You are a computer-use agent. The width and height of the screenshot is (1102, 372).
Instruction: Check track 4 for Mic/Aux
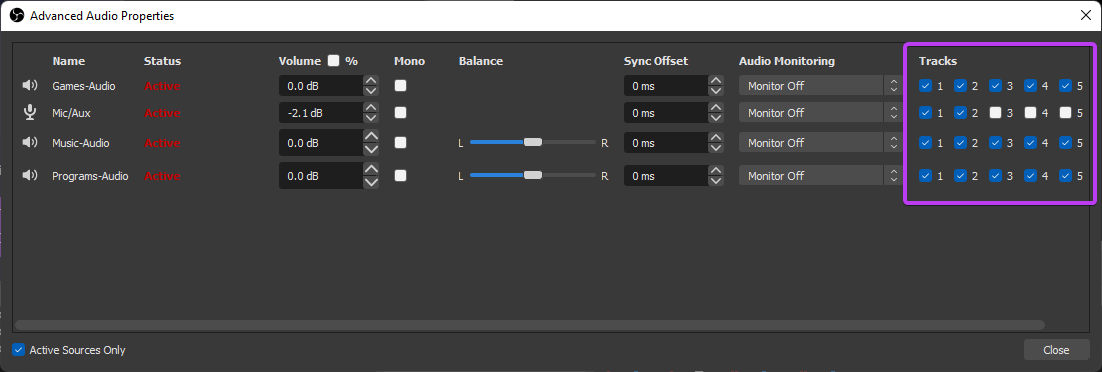[x=1031, y=113]
